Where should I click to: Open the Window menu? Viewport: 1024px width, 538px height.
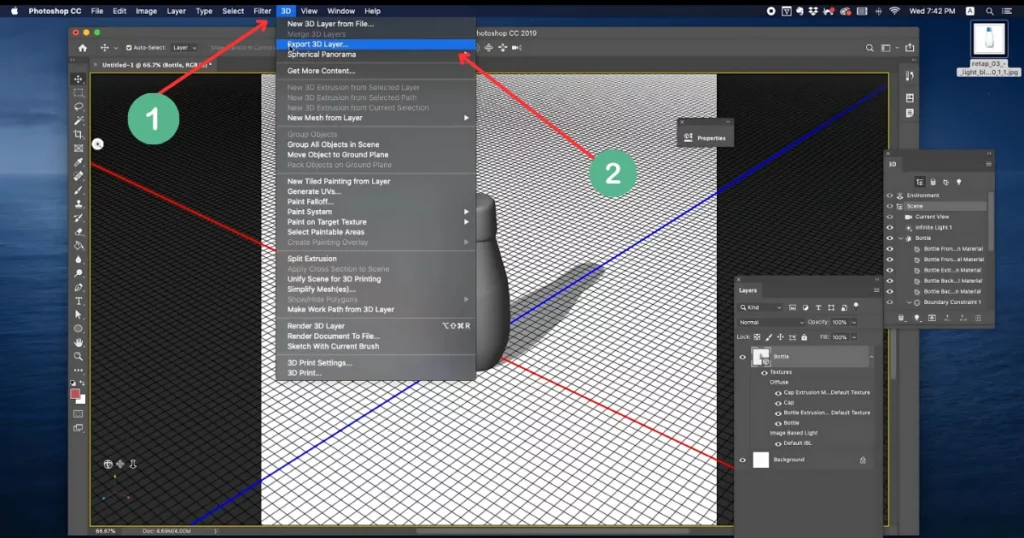tap(341, 11)
